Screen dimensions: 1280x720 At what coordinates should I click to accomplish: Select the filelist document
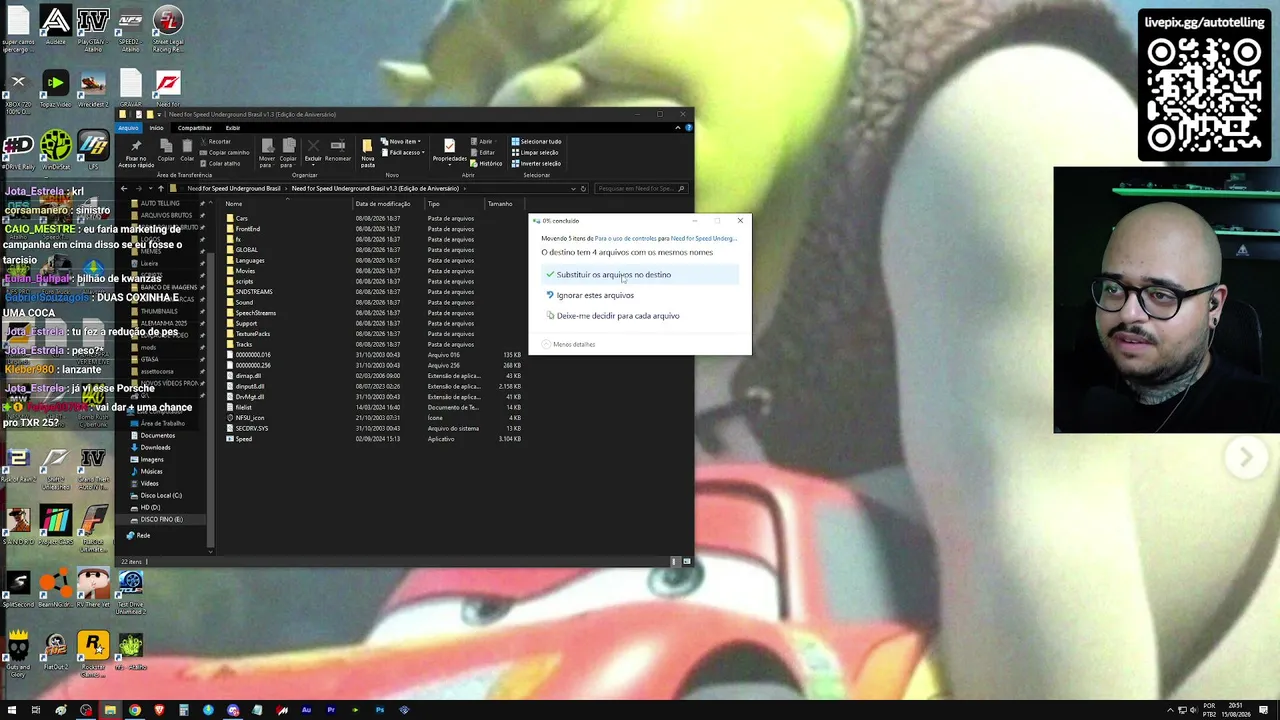click(243, 407)
